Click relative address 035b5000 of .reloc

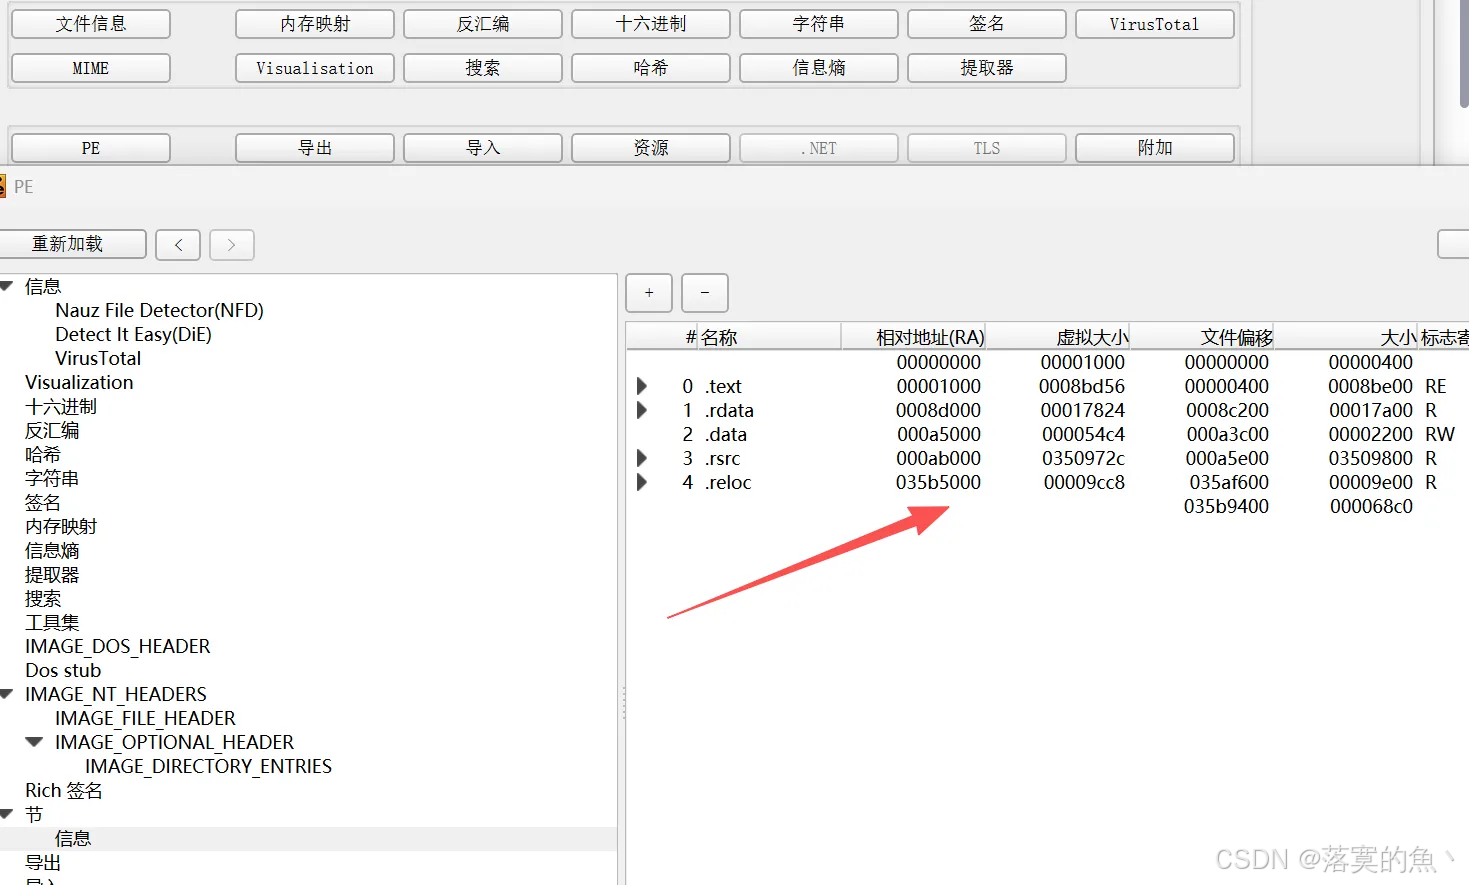(938, 482)
